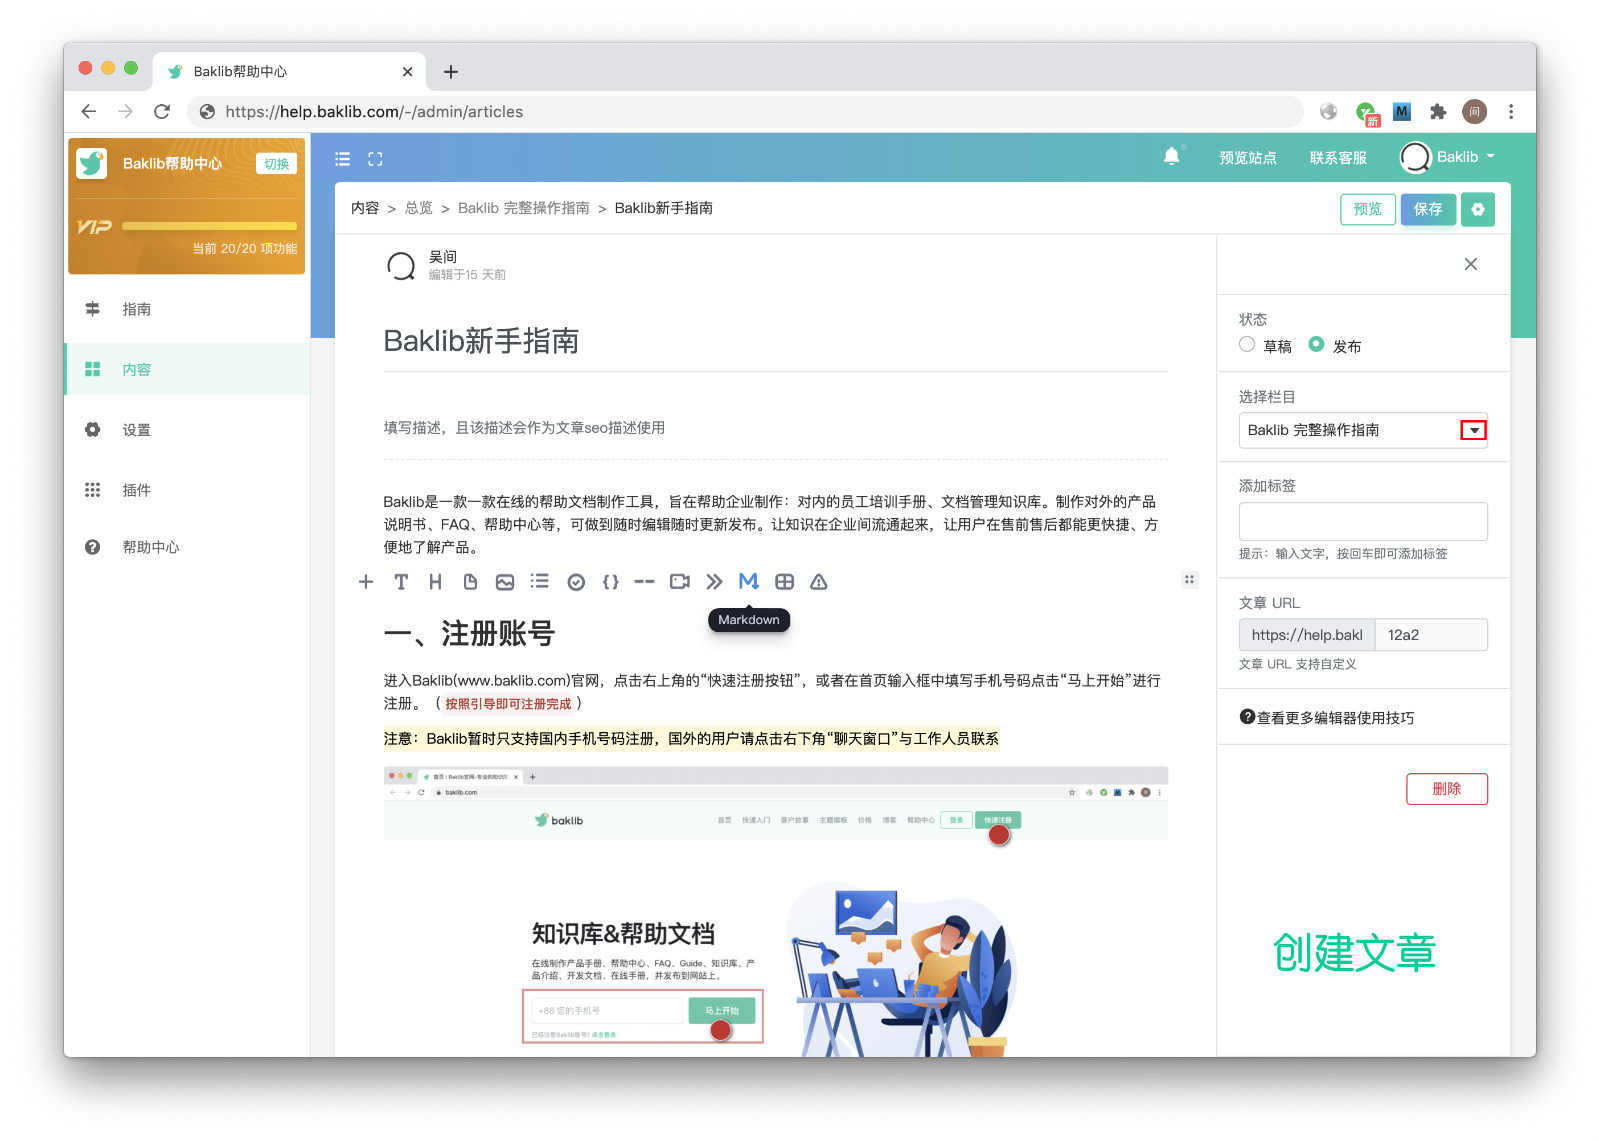This screenshot has width=1599, height=1141.
Task: Insert a video block from the toolbar
Action: [680, 582]
